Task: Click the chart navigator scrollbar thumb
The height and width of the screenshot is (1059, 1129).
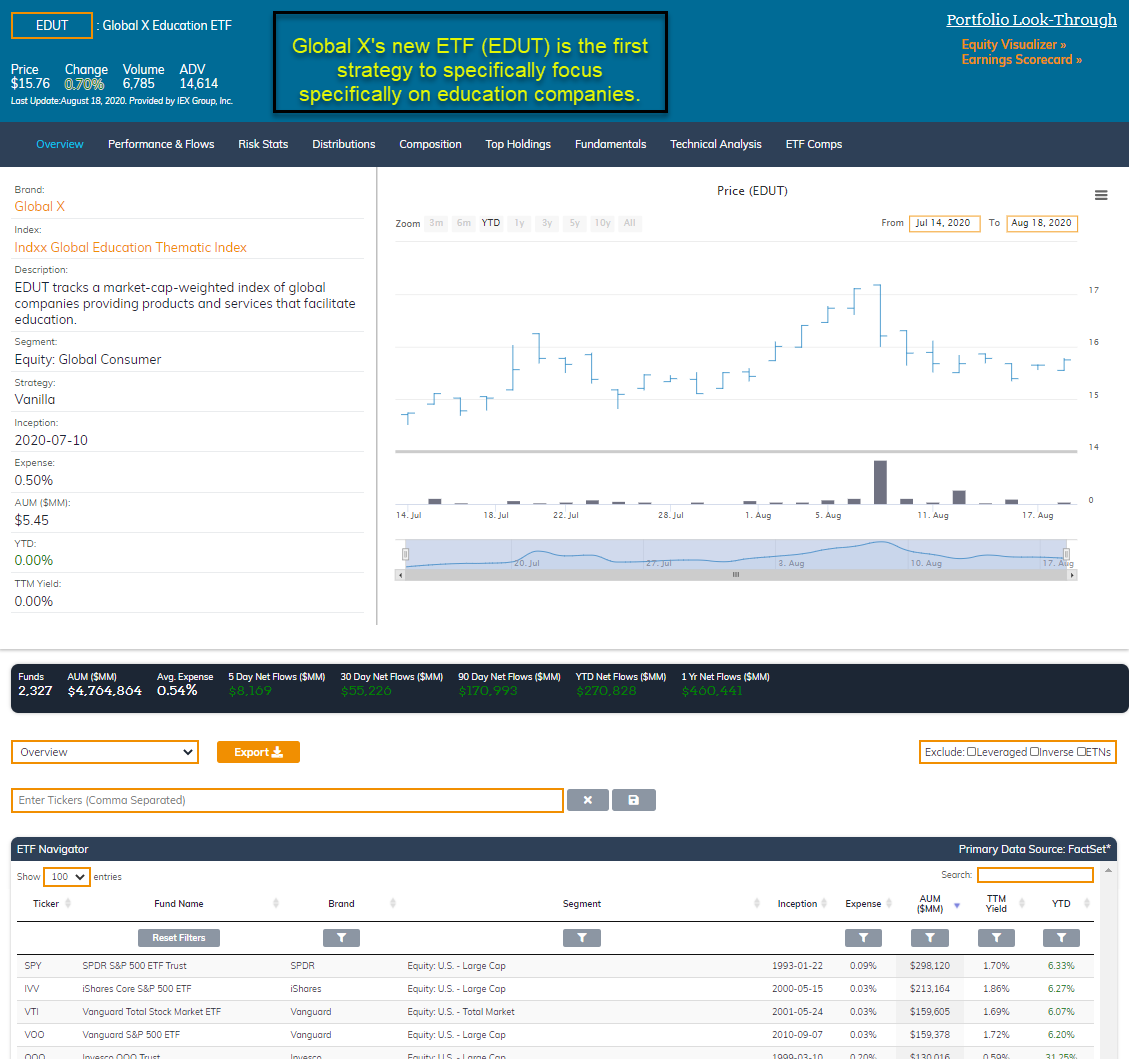Action: click(736, 575)
